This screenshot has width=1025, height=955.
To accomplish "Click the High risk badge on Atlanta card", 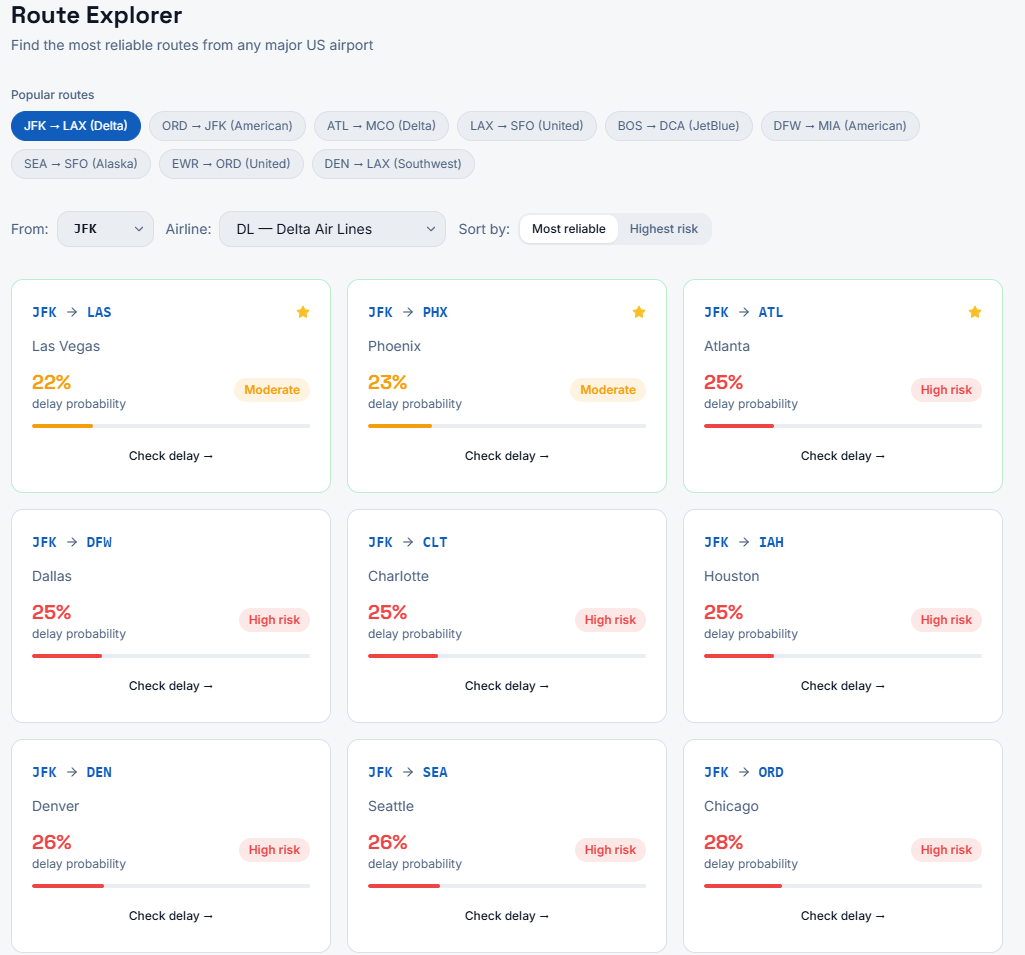I will pyautogui.click(x=946, y=390).
